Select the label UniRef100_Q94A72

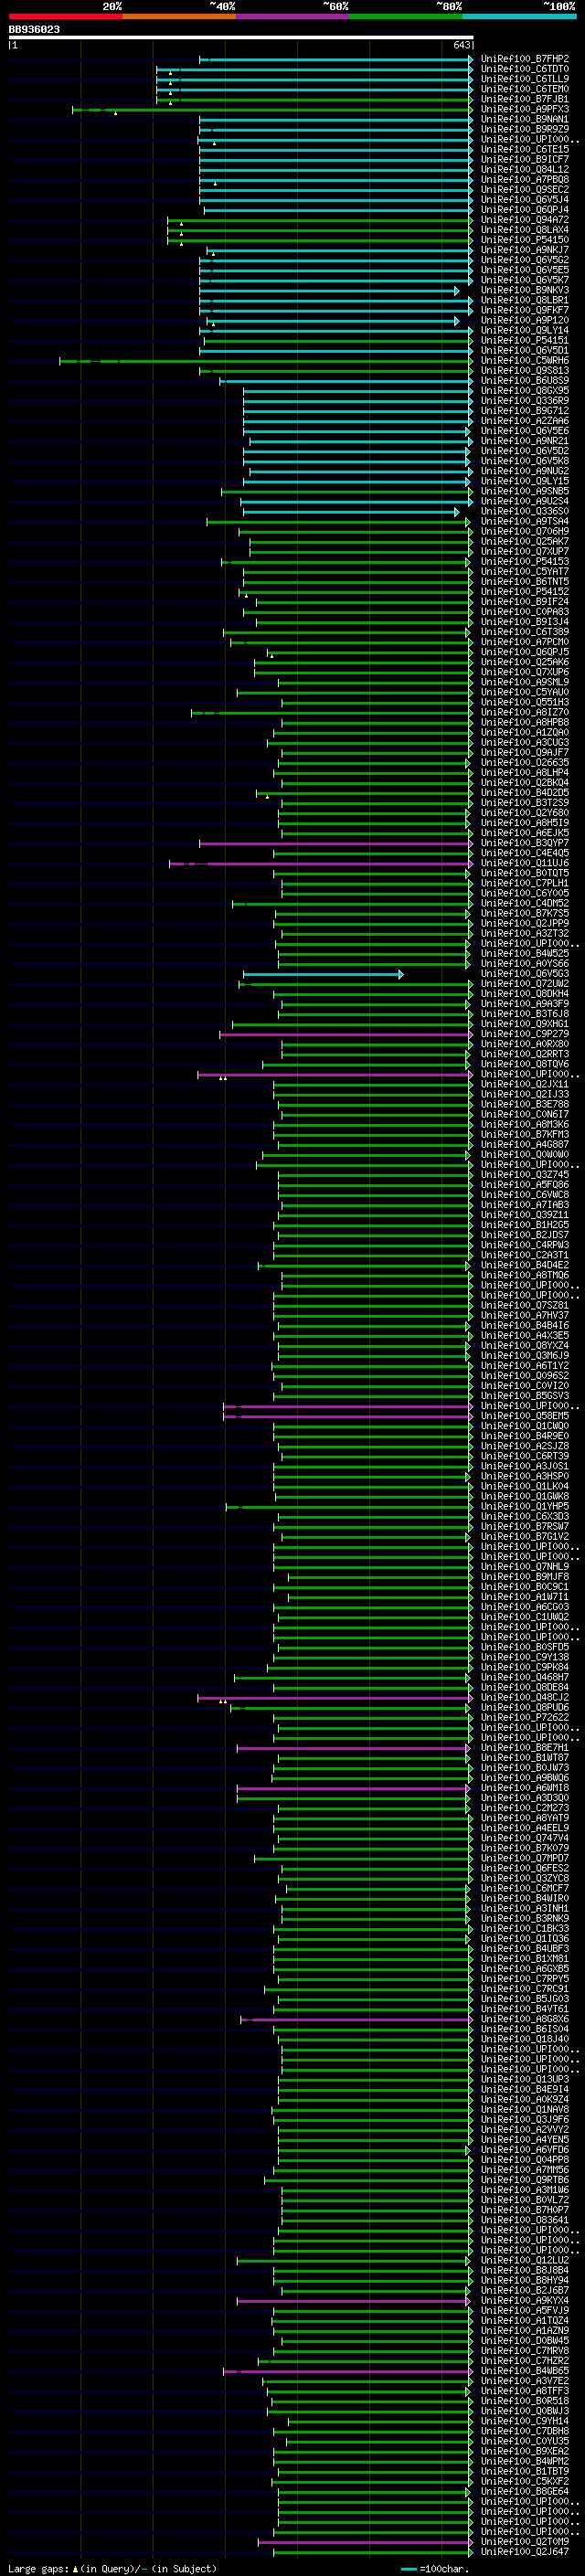[x=524, y=220]
